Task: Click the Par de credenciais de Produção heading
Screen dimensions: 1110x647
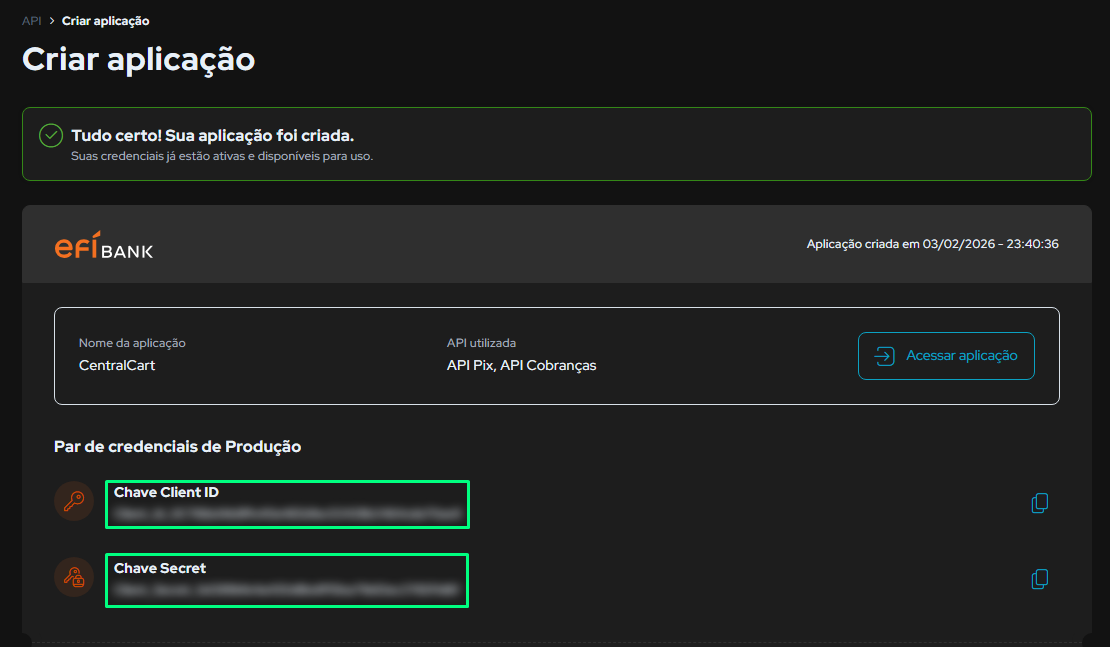Action: [178, 447]
